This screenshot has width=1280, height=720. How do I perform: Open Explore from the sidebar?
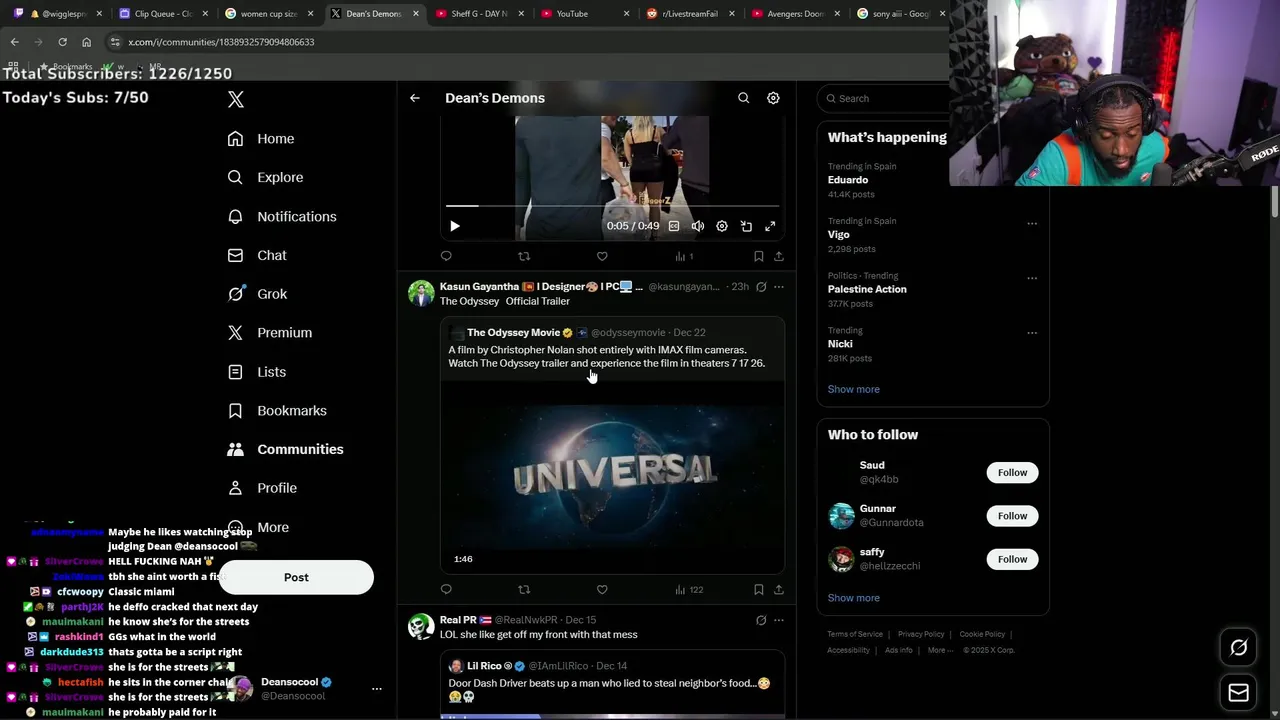pos(265,177)
